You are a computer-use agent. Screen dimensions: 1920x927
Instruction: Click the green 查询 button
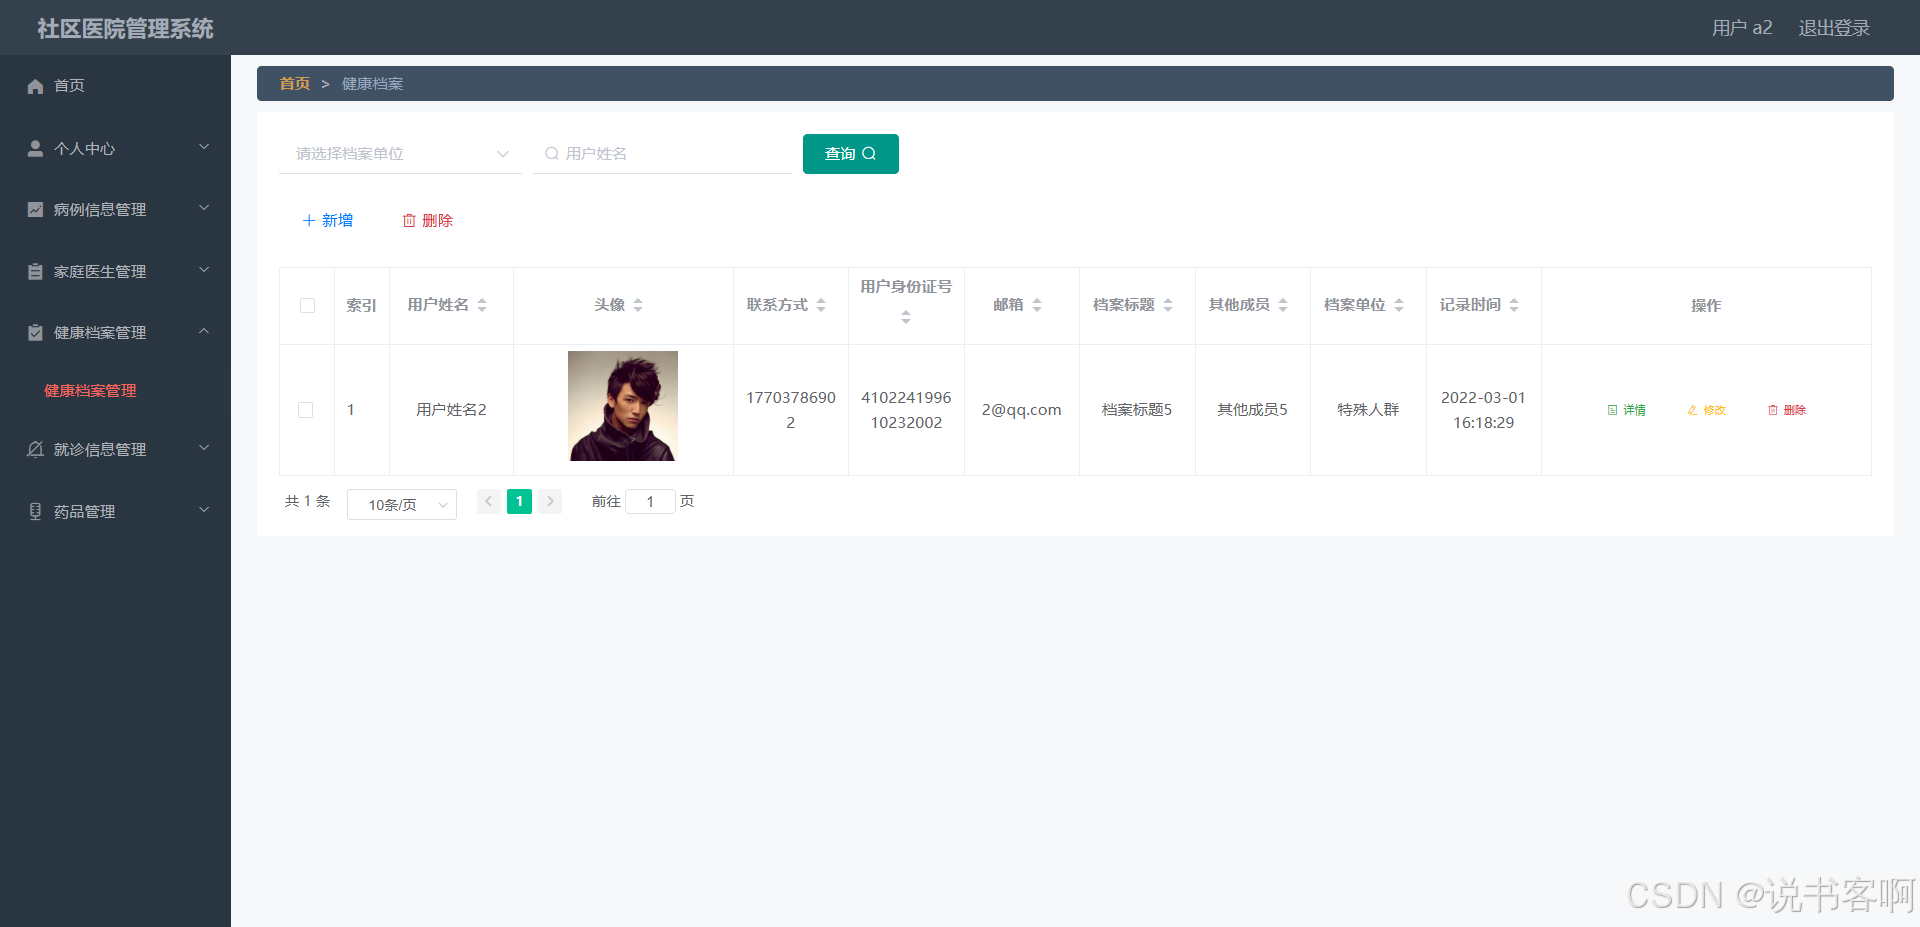850,154
